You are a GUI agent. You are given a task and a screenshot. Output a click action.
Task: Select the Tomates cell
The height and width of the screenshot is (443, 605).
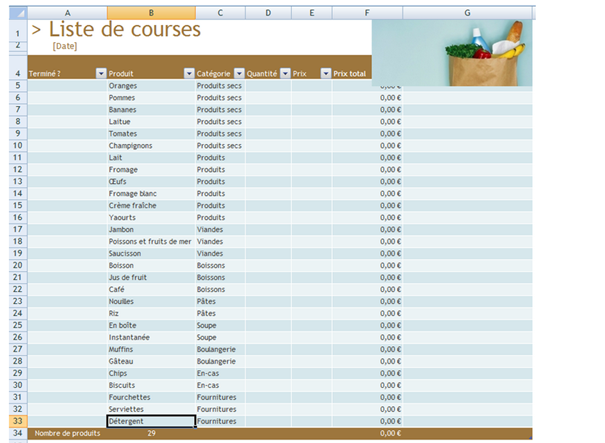coord(151,133)
